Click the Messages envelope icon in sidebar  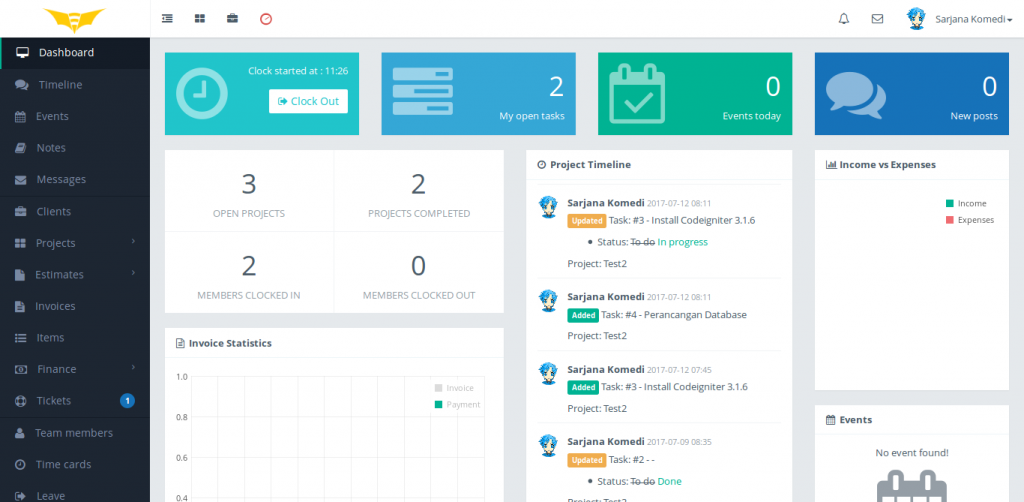click(21, 180)
